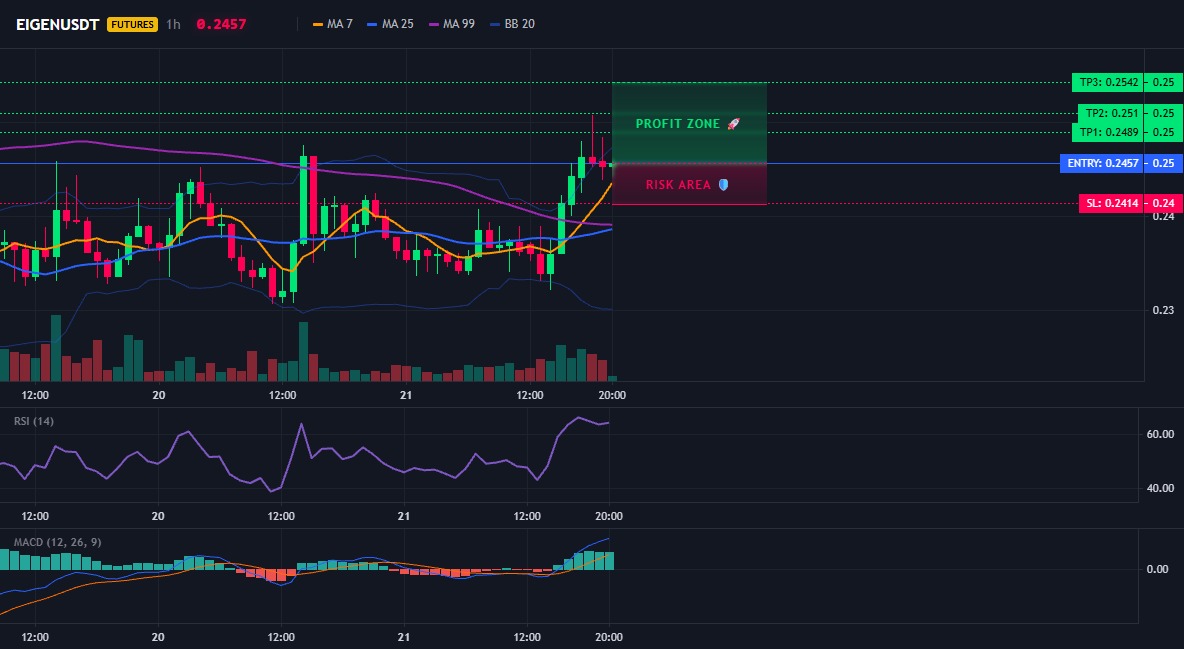Select the ENTRY: 0.2457 price tag
Image resolution: width=1184 pixels, height=649 pixels.
(x=1102, y=163)
